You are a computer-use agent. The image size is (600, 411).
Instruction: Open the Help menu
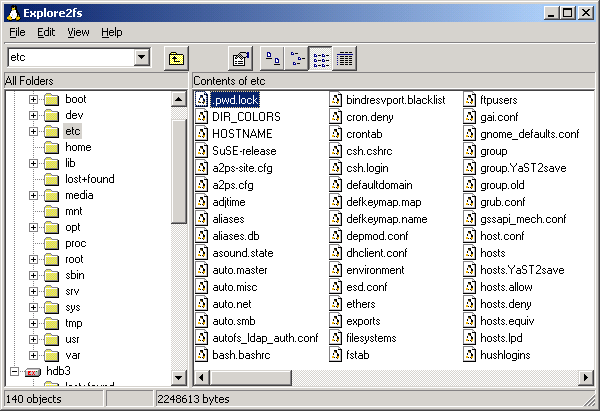112,33
